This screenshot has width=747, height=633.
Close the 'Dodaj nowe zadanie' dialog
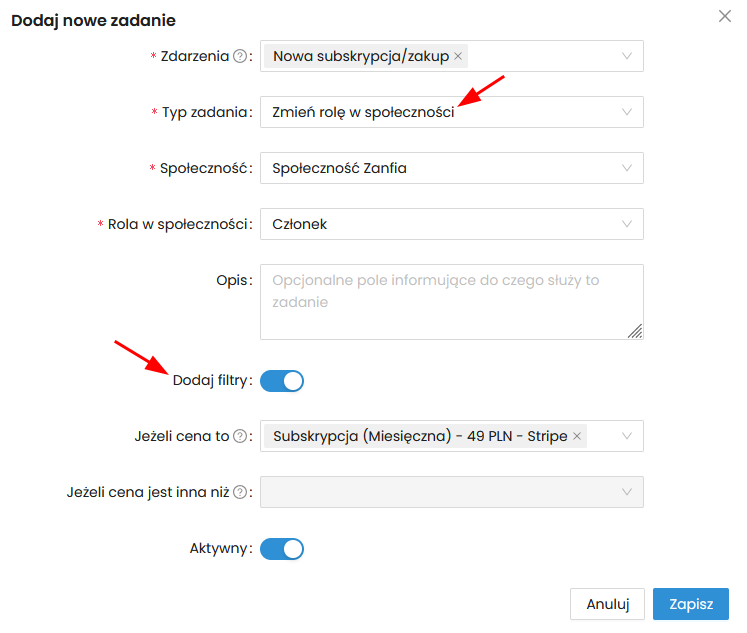pyautogui.click(x=725, y=16)
